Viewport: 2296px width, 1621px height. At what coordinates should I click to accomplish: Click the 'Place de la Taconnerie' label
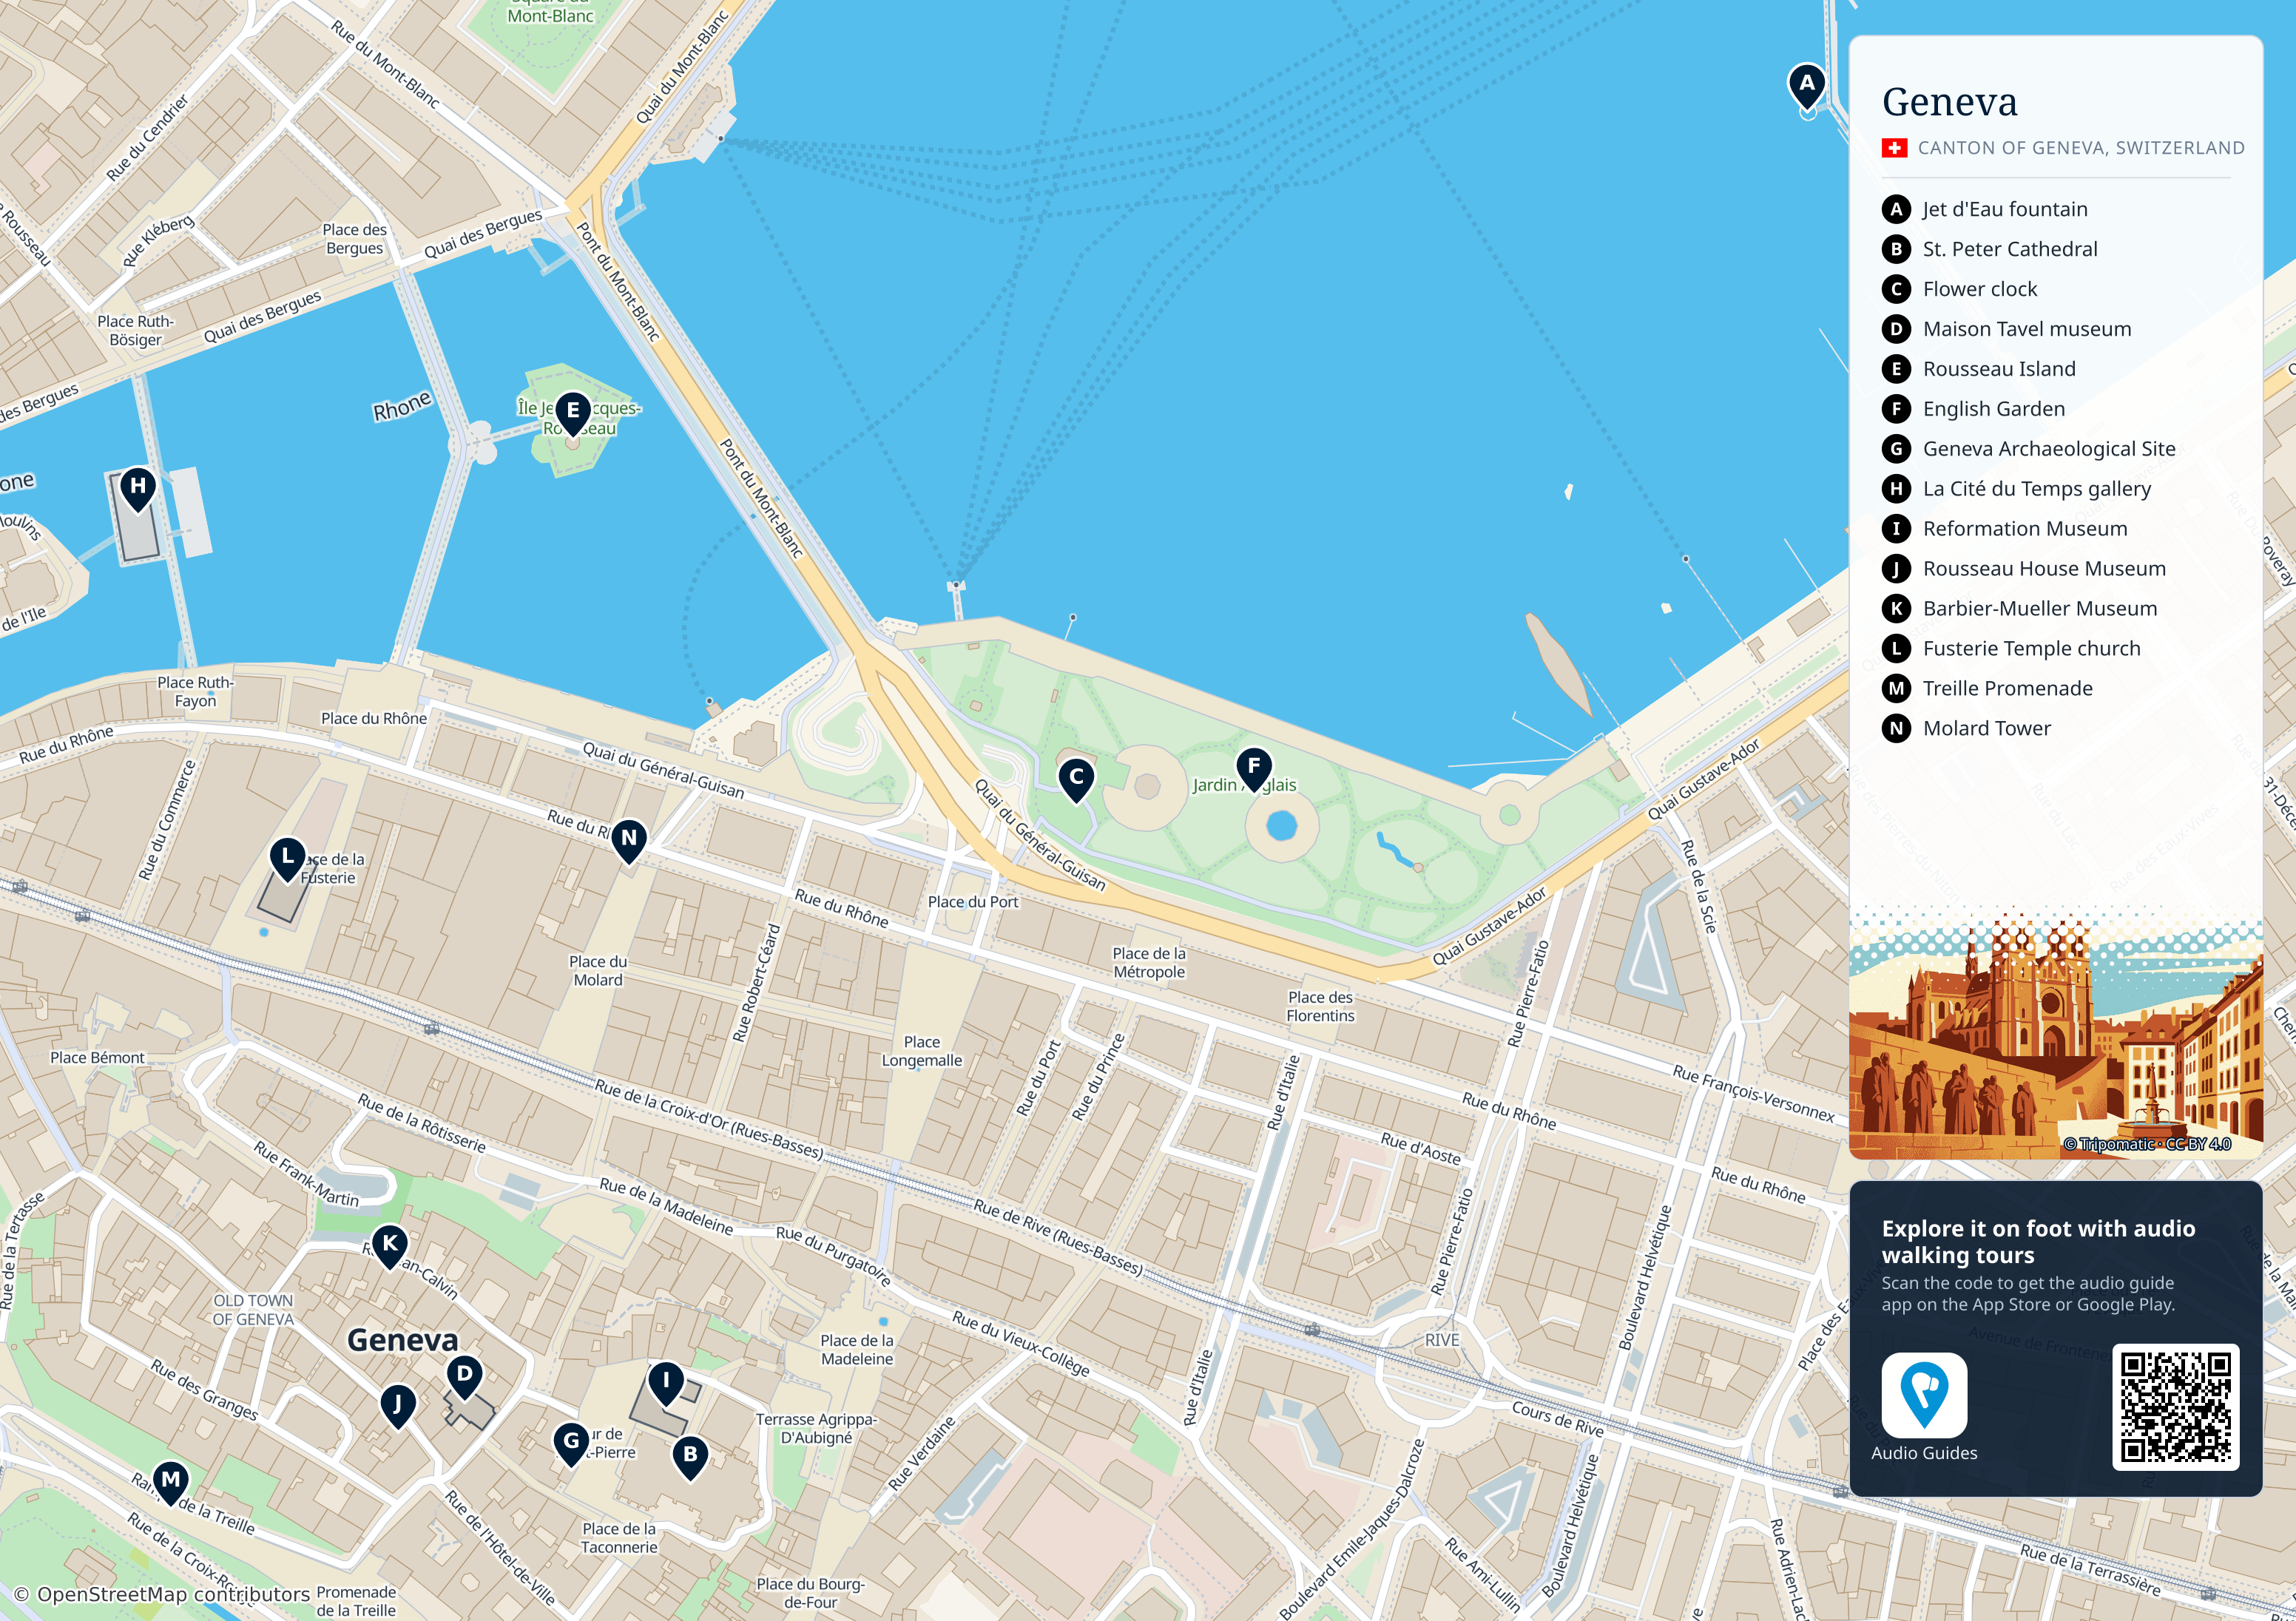(619, 1538)
